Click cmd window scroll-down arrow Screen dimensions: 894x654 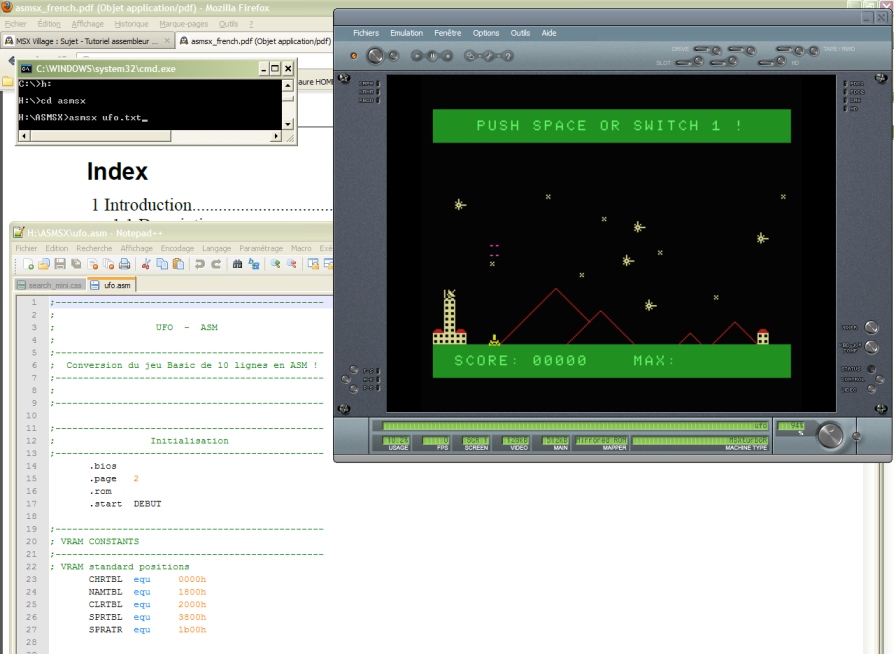click(288, 124)
